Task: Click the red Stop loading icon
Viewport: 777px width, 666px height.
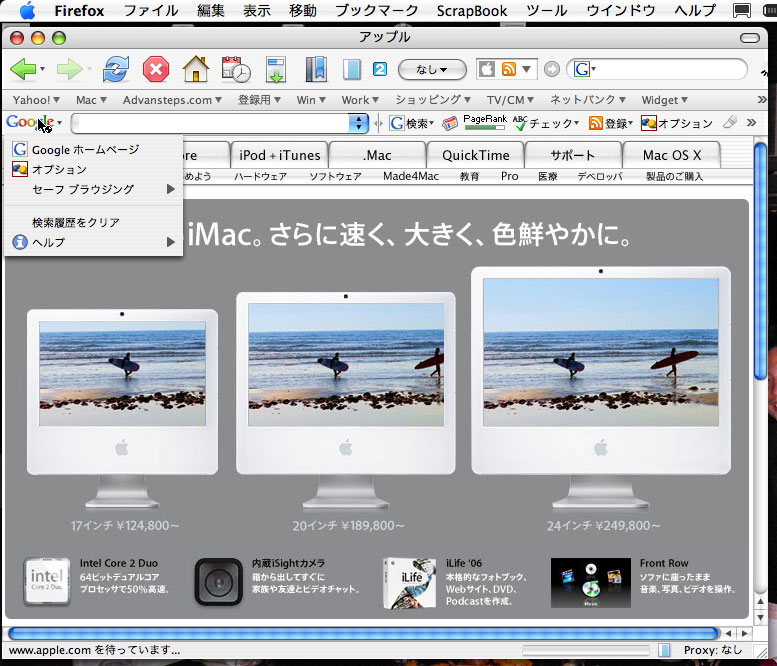Action: [156, 70]
